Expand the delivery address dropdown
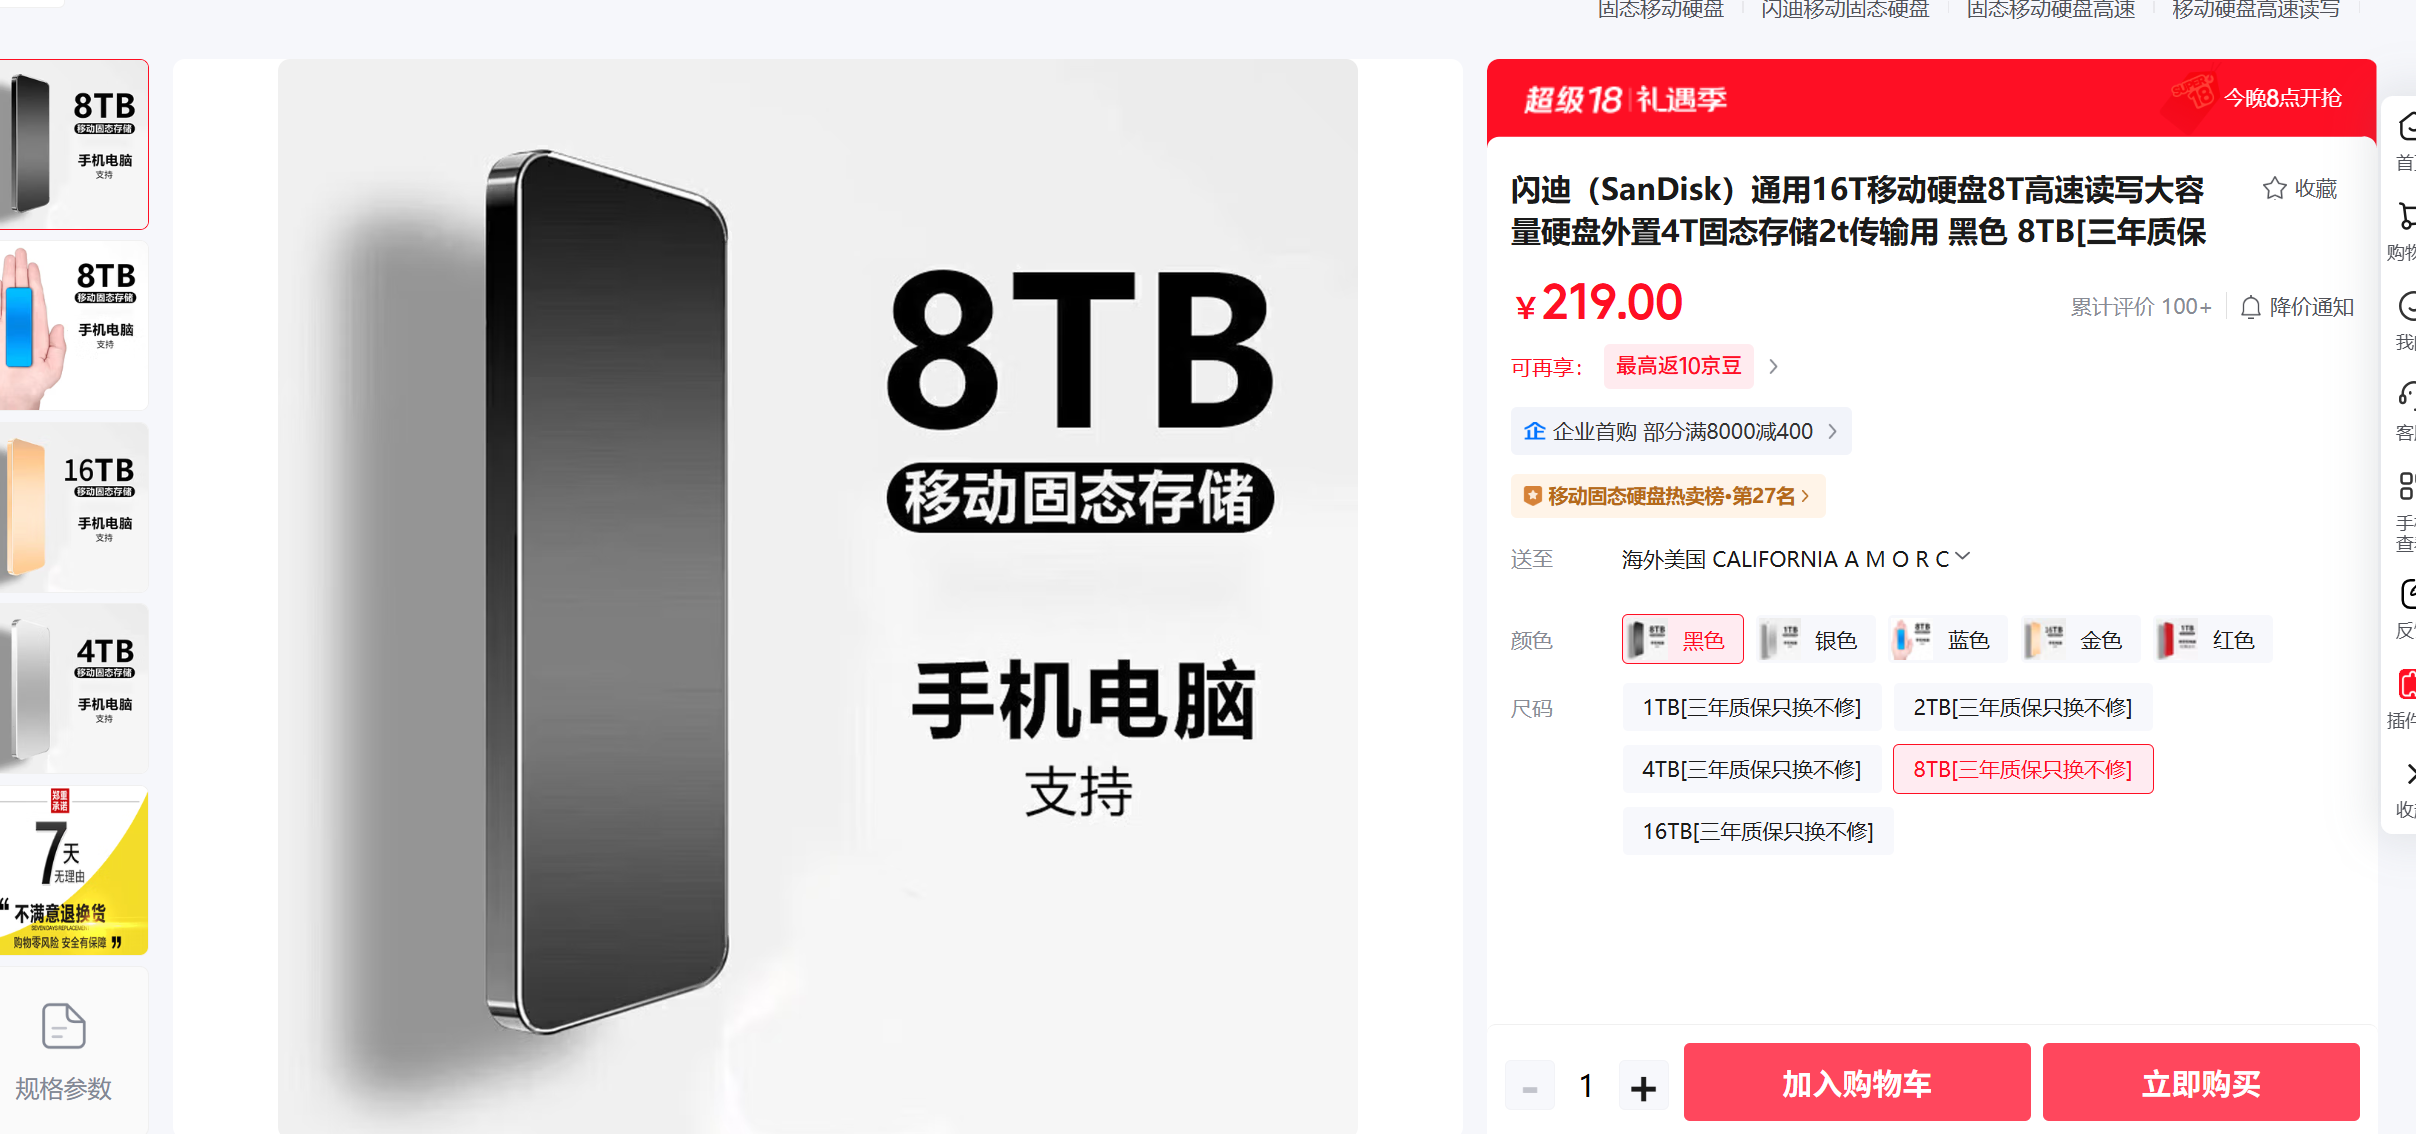The width and height of the screenshot is (2416, 1134). [x=1962, y=557]
